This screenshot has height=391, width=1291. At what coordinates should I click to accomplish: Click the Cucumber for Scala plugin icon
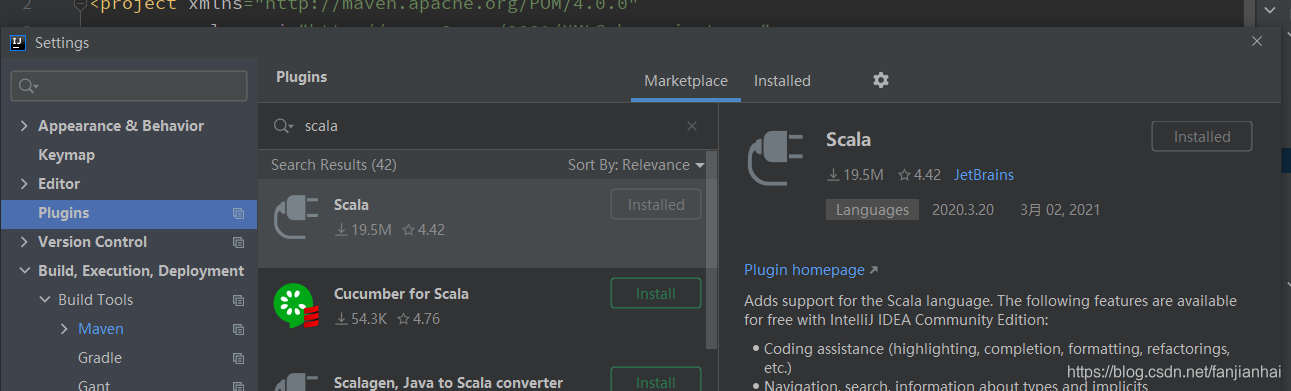[296, 306]
